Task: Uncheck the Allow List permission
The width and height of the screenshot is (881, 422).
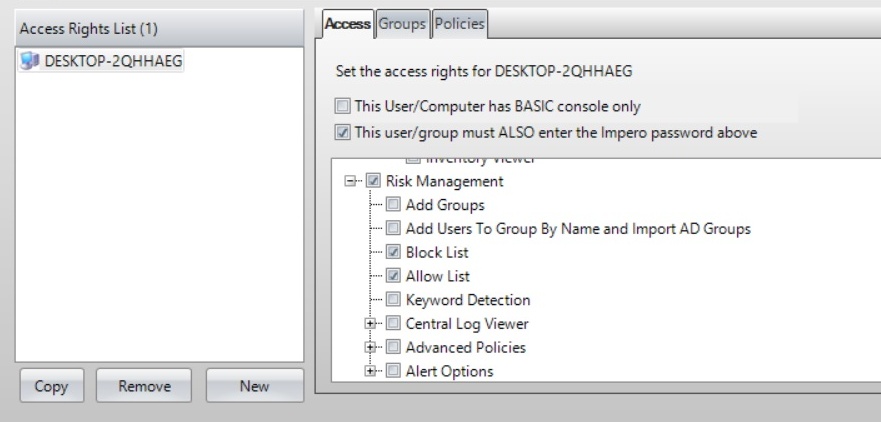Action: coord(393,275)
